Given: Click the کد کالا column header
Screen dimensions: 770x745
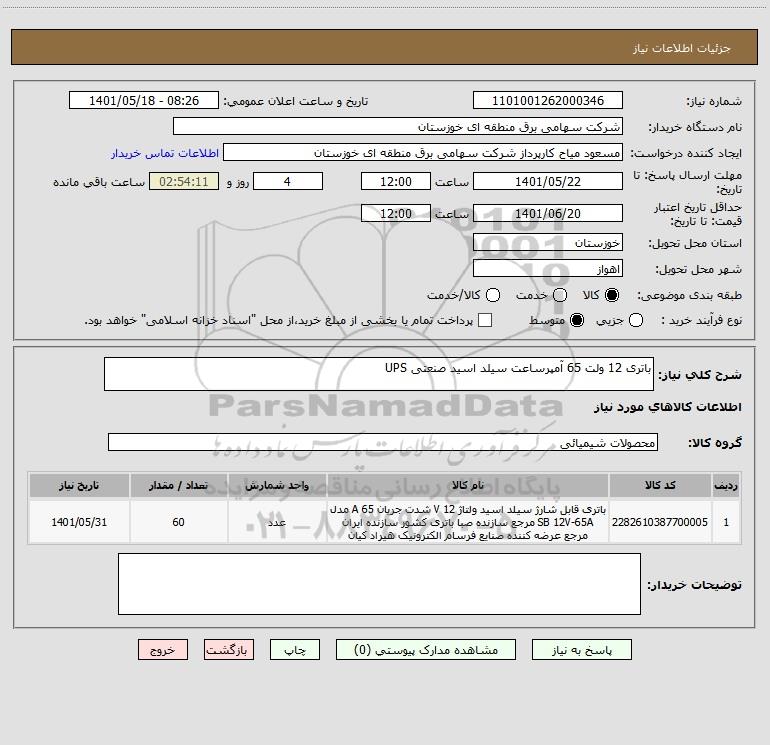Looking at the screenshot, I should click(660, 485).
